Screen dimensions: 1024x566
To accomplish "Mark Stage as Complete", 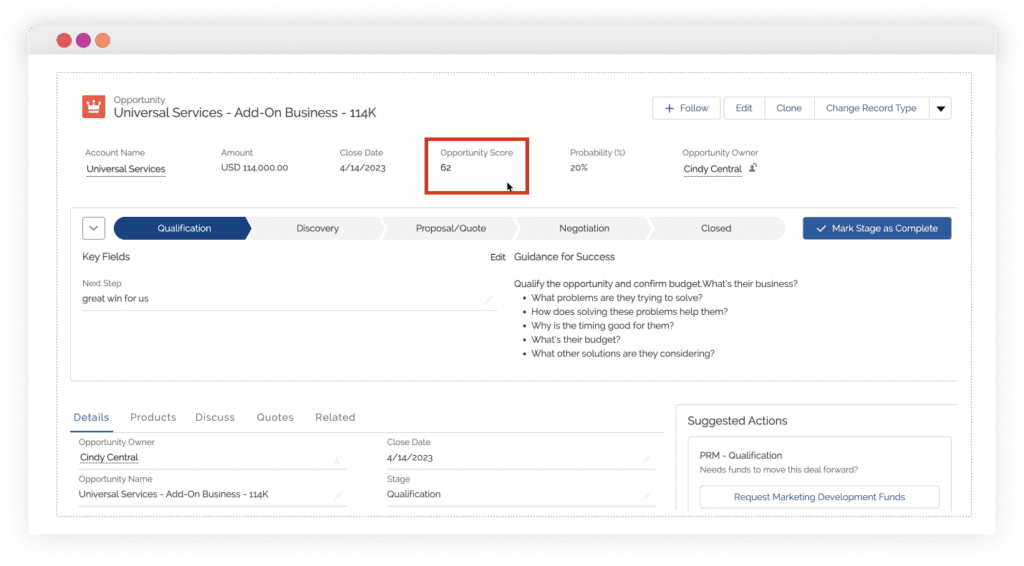I will click(x=877, y=228).
